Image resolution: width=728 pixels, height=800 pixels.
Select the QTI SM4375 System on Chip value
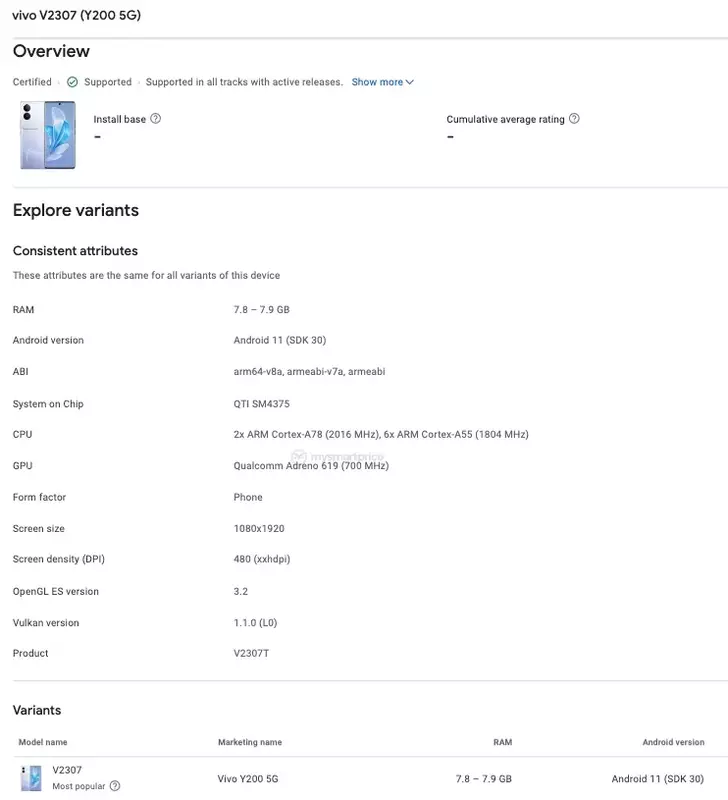click(x=262, y=404)
